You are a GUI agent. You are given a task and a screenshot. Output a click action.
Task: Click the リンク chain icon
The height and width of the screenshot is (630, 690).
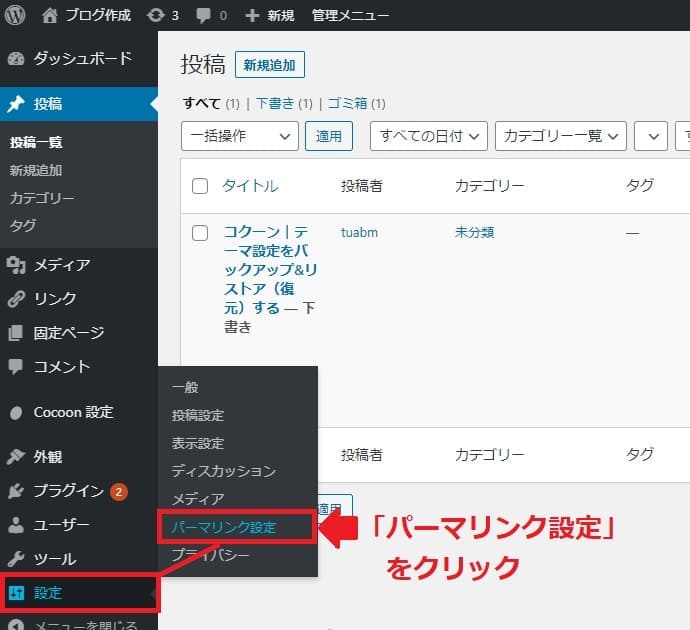click(x=16, y=299)
